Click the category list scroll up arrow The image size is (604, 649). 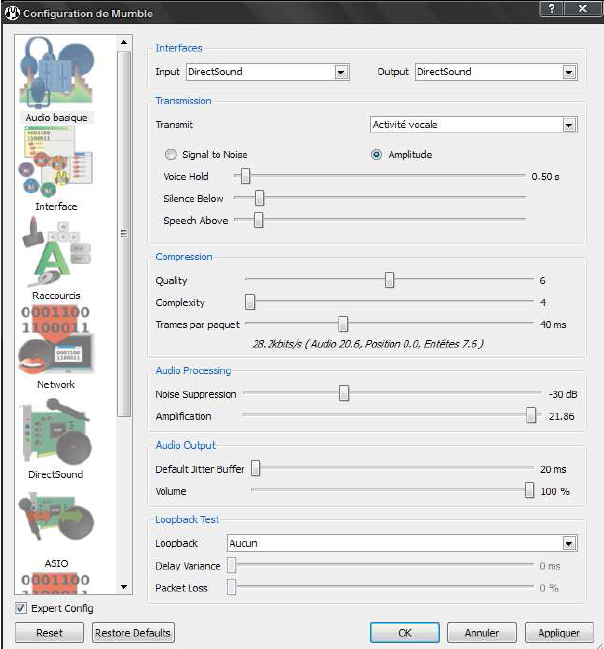point(124,42)
